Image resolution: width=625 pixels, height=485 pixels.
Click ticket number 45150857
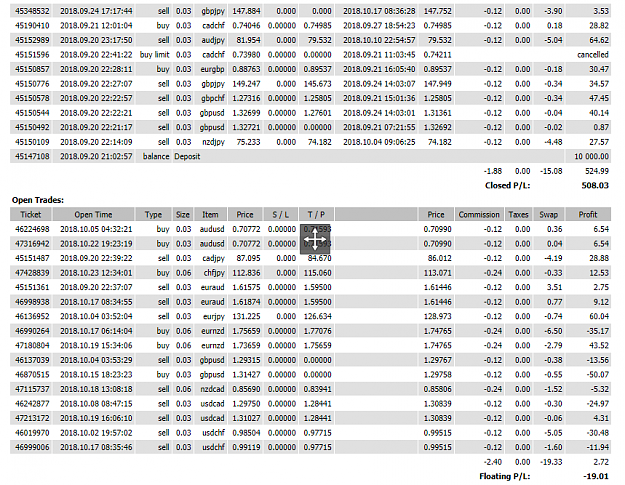pyautogui.click(x=32, y=69)
